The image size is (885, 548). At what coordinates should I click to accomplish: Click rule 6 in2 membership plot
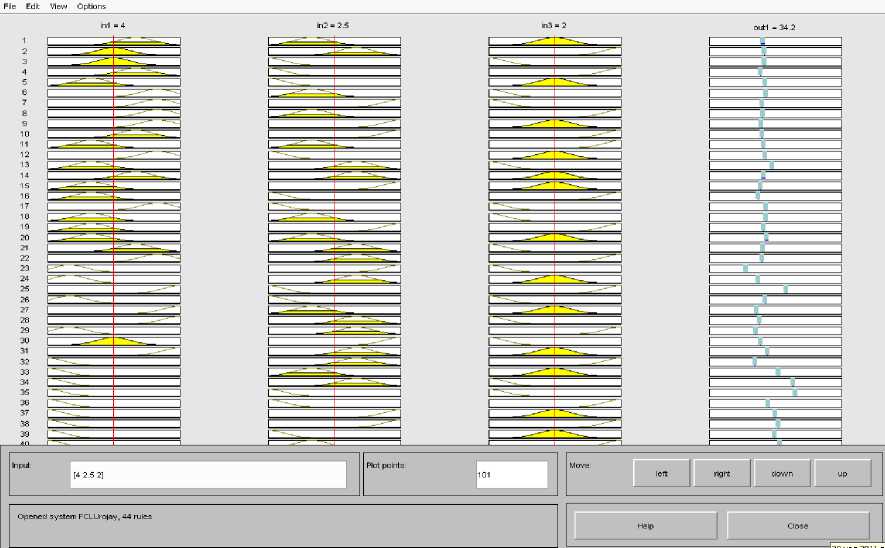tap(334, 93)
